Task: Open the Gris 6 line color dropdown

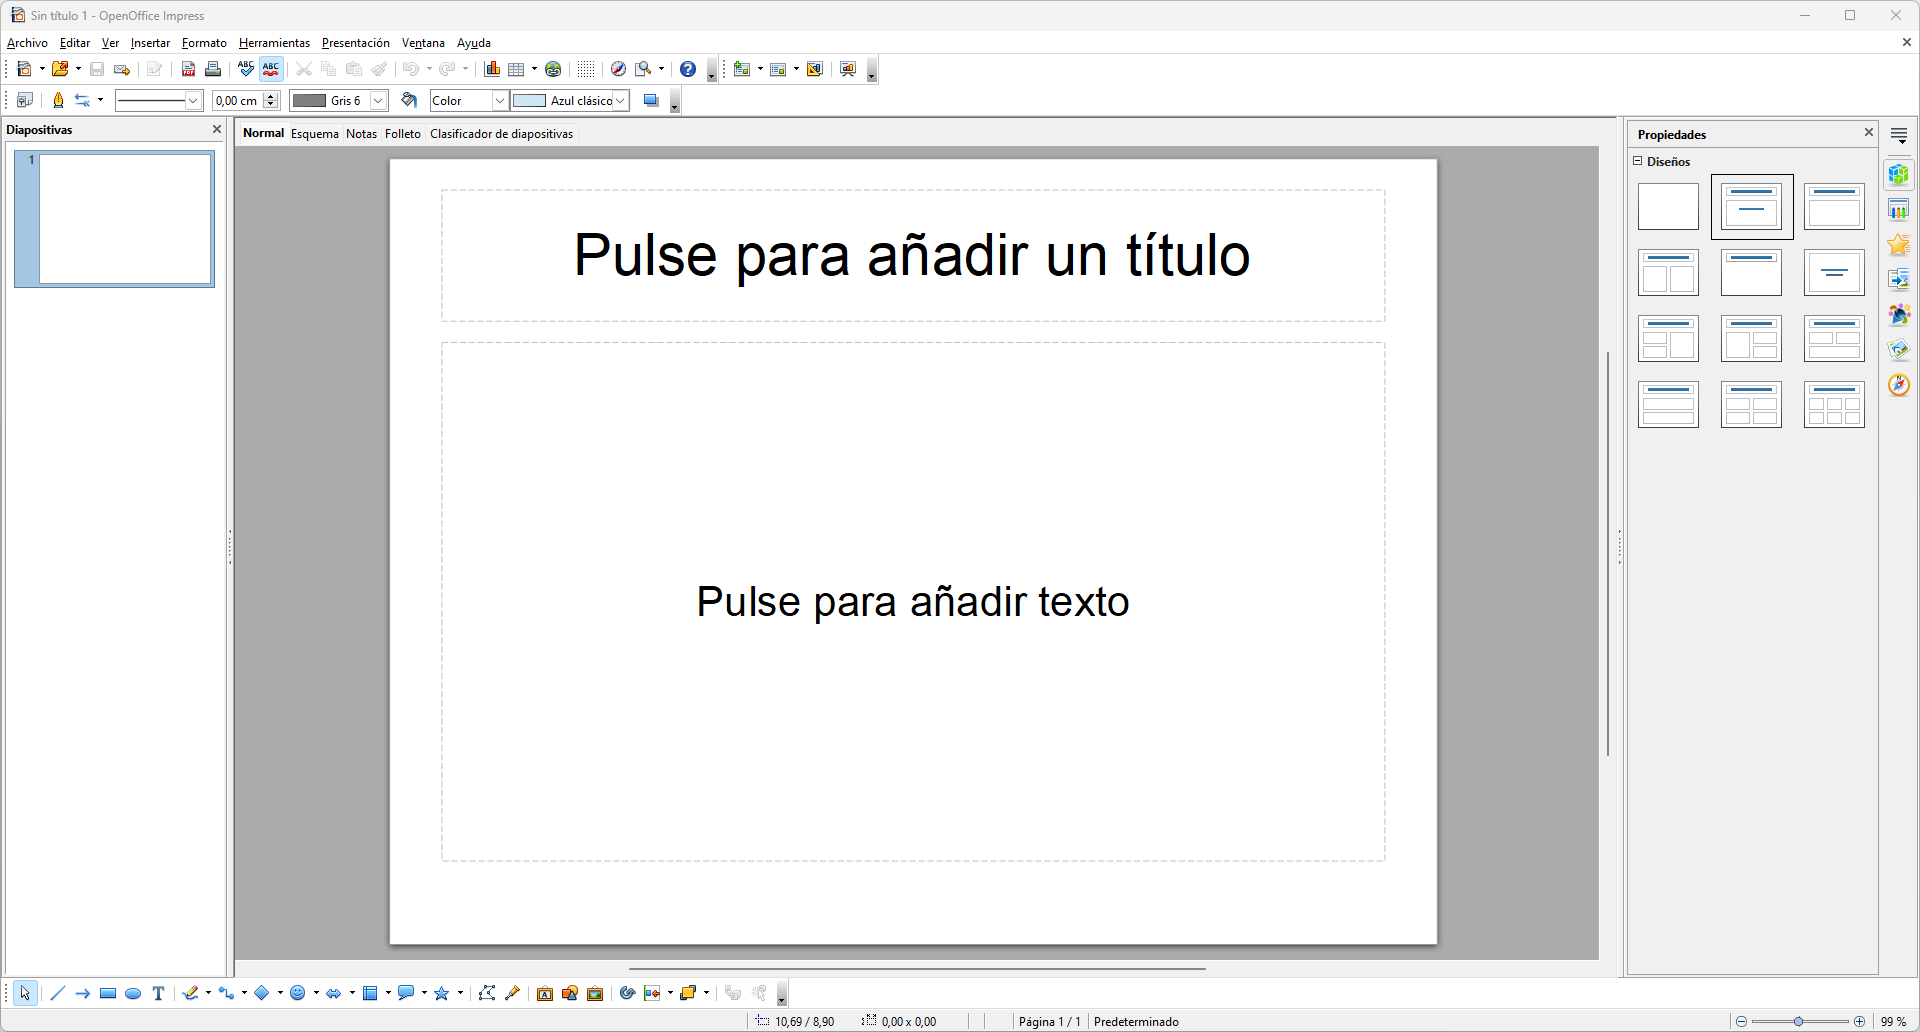Action: click(379, 100)
